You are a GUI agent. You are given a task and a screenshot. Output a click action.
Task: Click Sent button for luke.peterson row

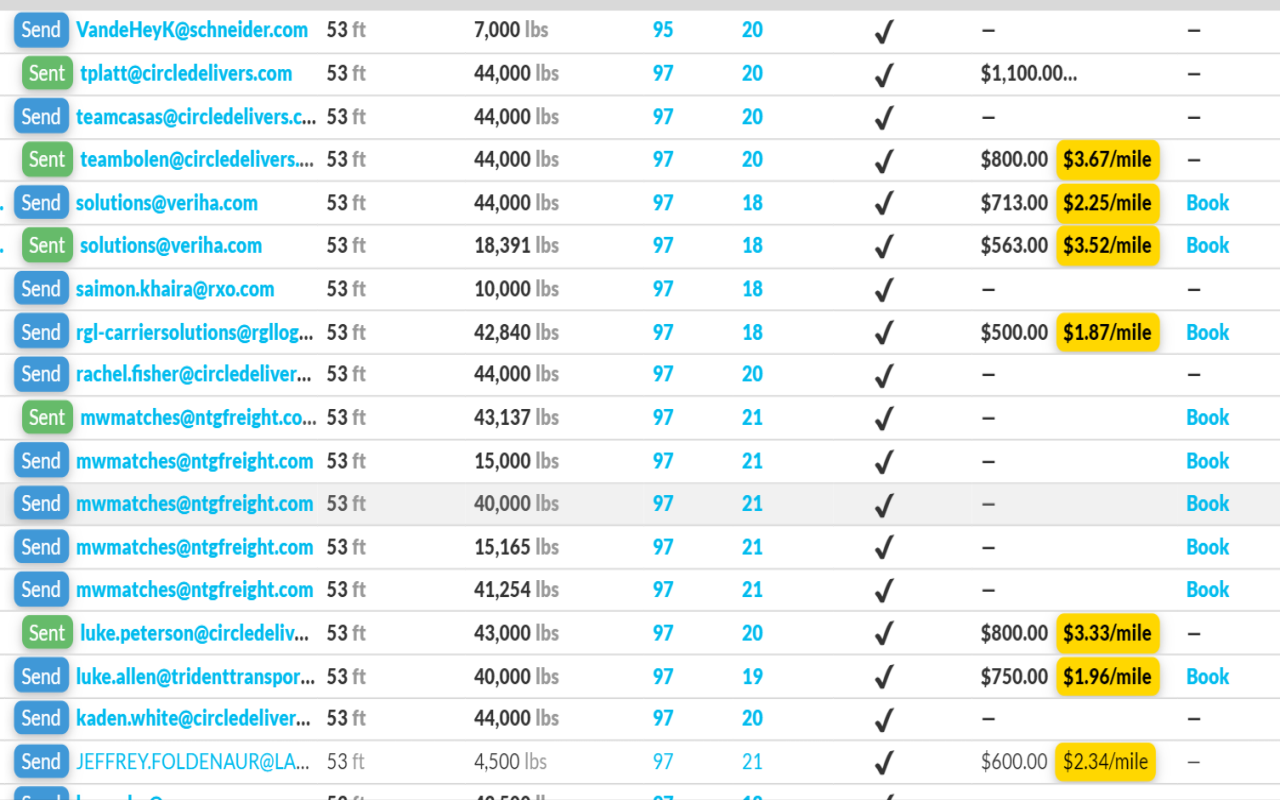click(47, 633)
